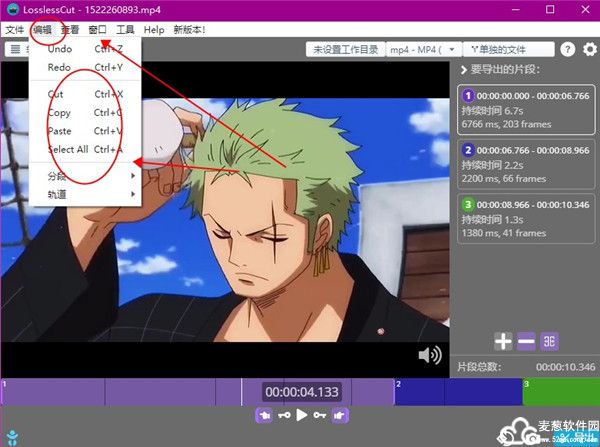Viewport: 600px width, 447px height.
Task: Click the blue figure icon at bottom left
Action: (12, 438)
